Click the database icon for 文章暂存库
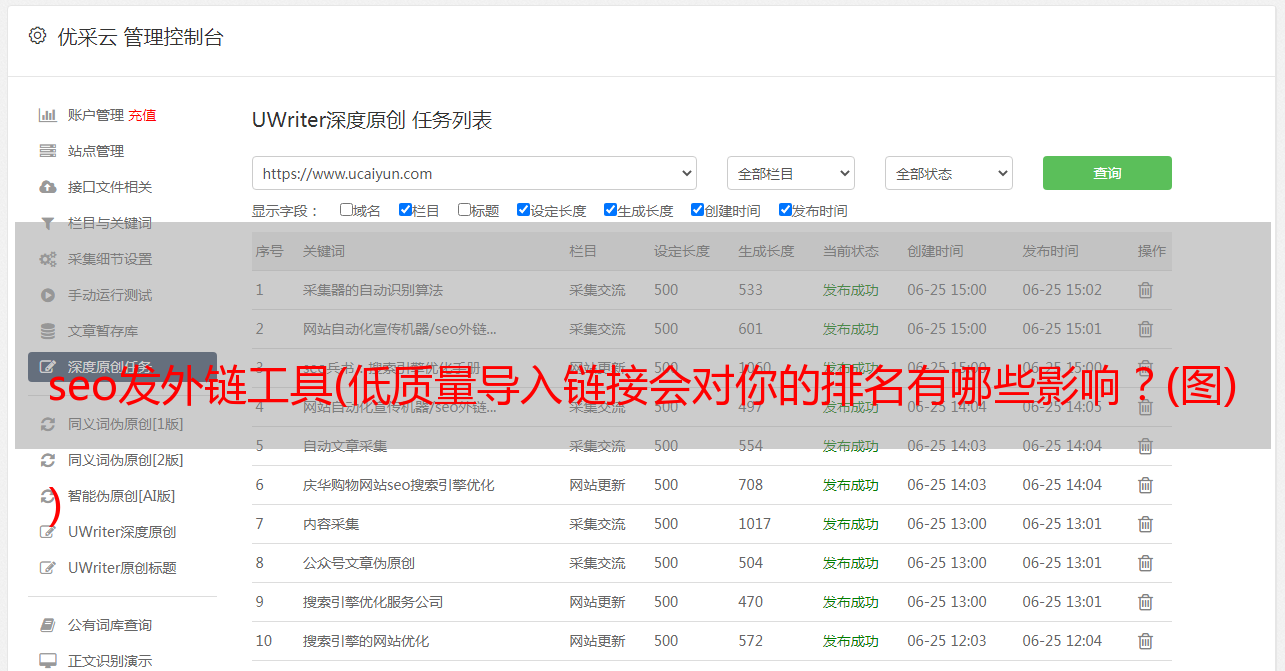The image size is (1285, 671). click(x=47, y=331)
